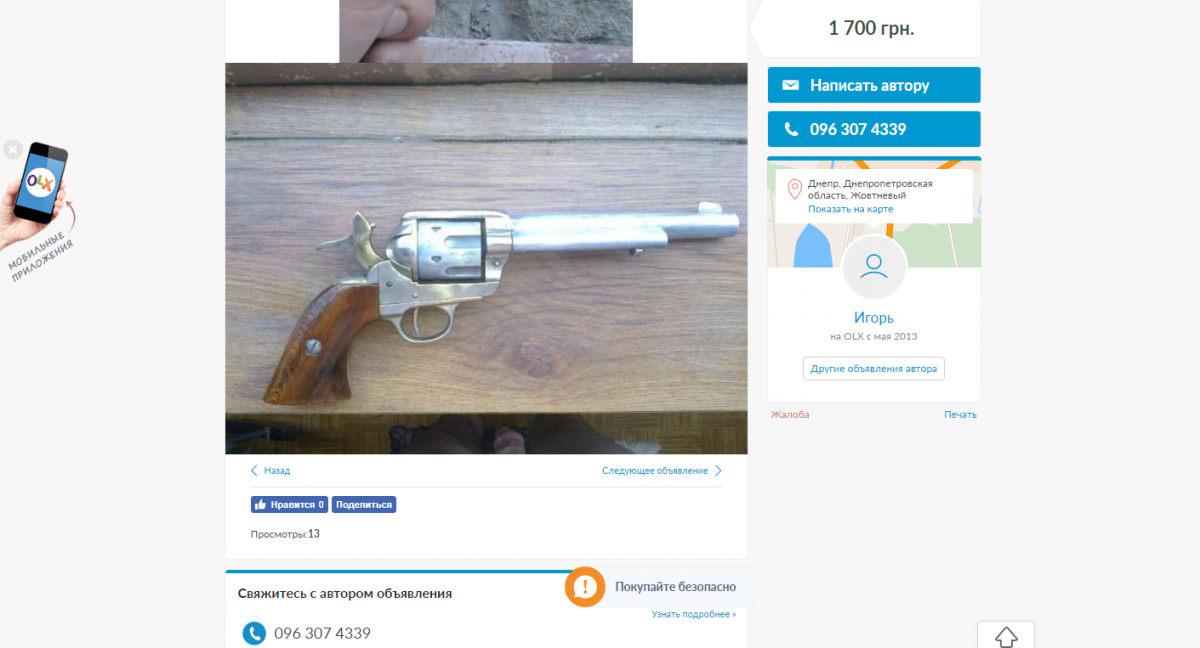
Task: Click the revolver photo
Action: [486, 258]
